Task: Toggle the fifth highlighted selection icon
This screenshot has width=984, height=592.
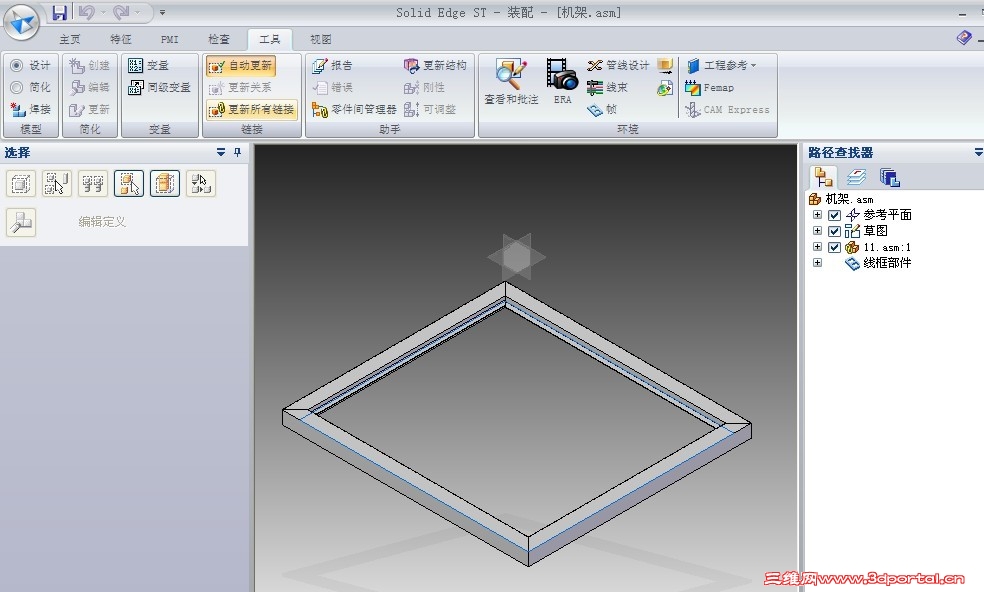Action: coord(165,183)
